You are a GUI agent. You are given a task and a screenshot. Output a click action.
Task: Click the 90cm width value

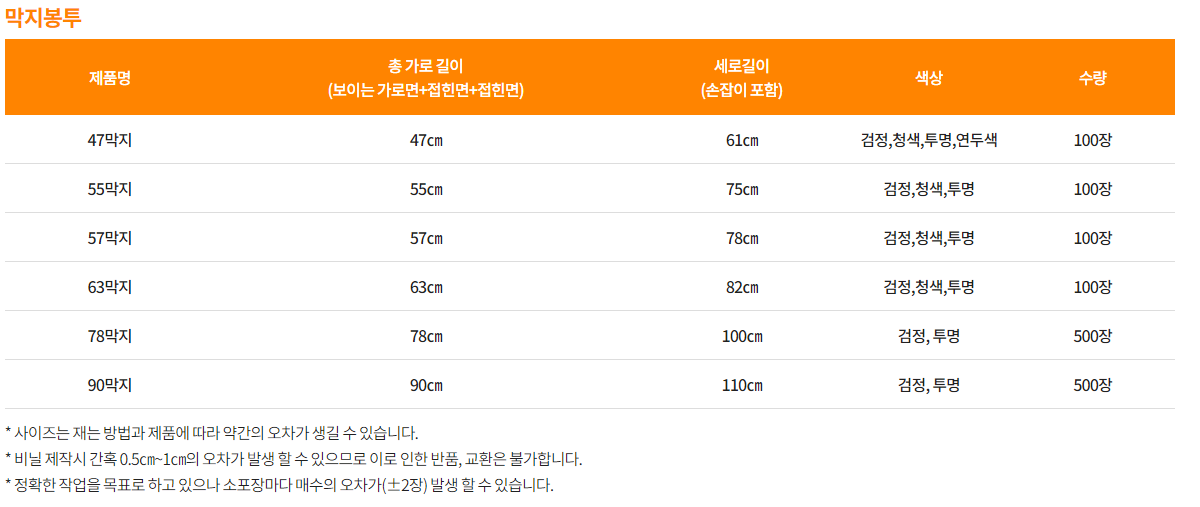426,385
